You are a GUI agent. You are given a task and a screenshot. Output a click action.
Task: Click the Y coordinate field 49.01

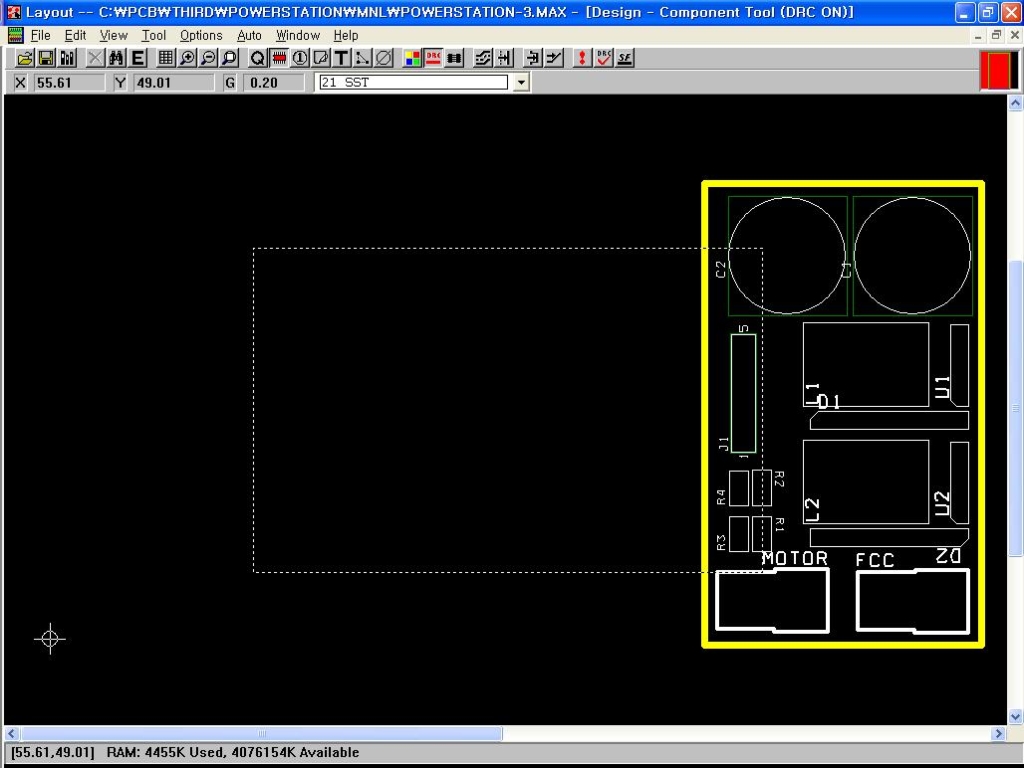173,82
